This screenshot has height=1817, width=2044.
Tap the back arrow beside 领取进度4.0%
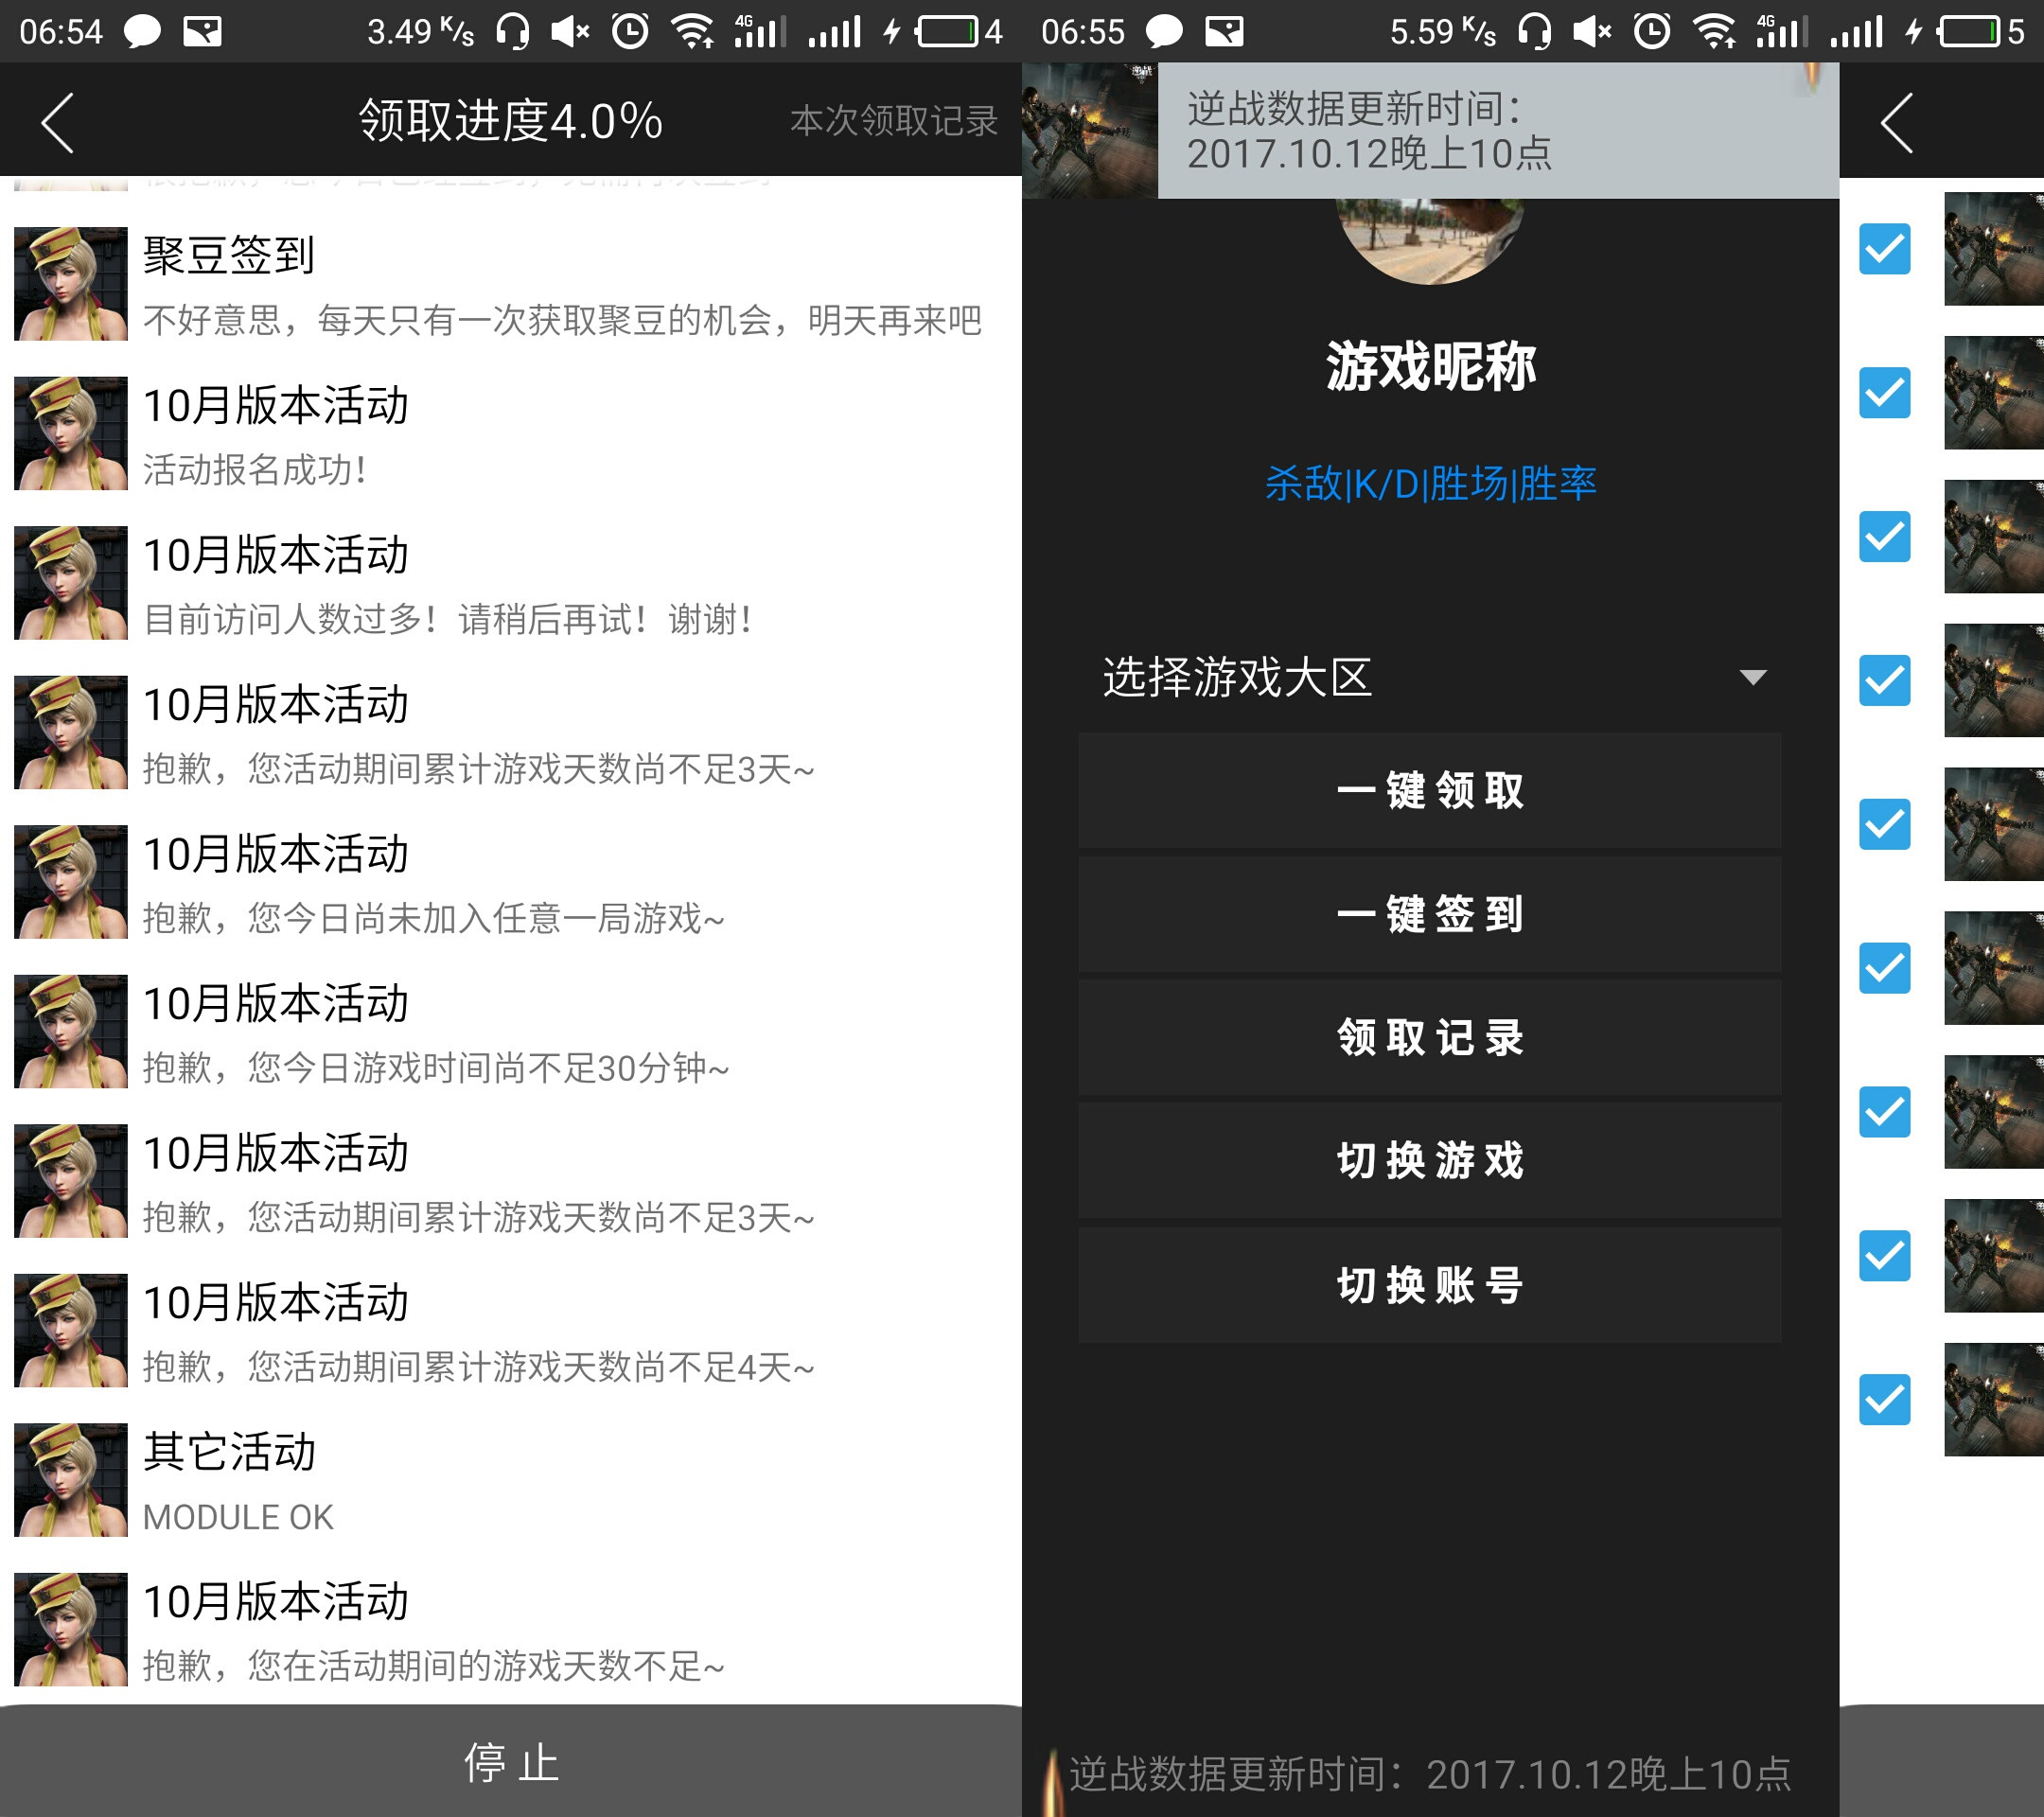tap(57, 122)
